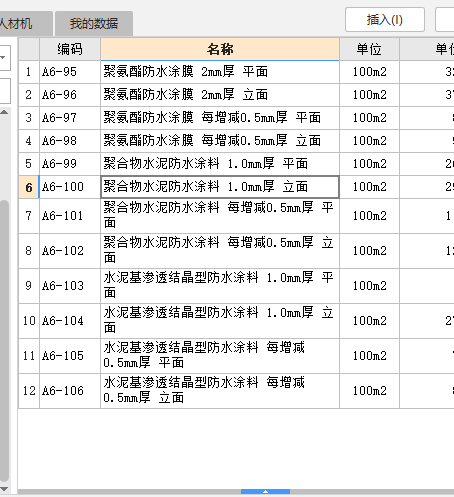
Task: Click the 名称 column header
Action: tap(220, 49)
